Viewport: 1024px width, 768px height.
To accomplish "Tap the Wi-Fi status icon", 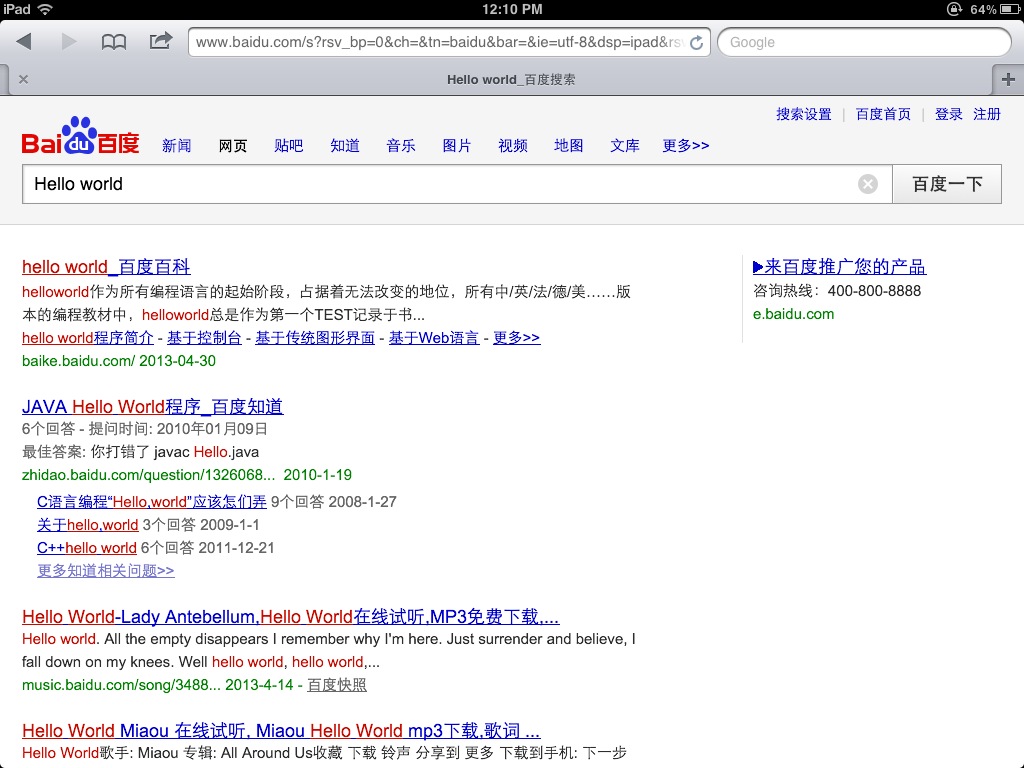I will click(45, 9).
